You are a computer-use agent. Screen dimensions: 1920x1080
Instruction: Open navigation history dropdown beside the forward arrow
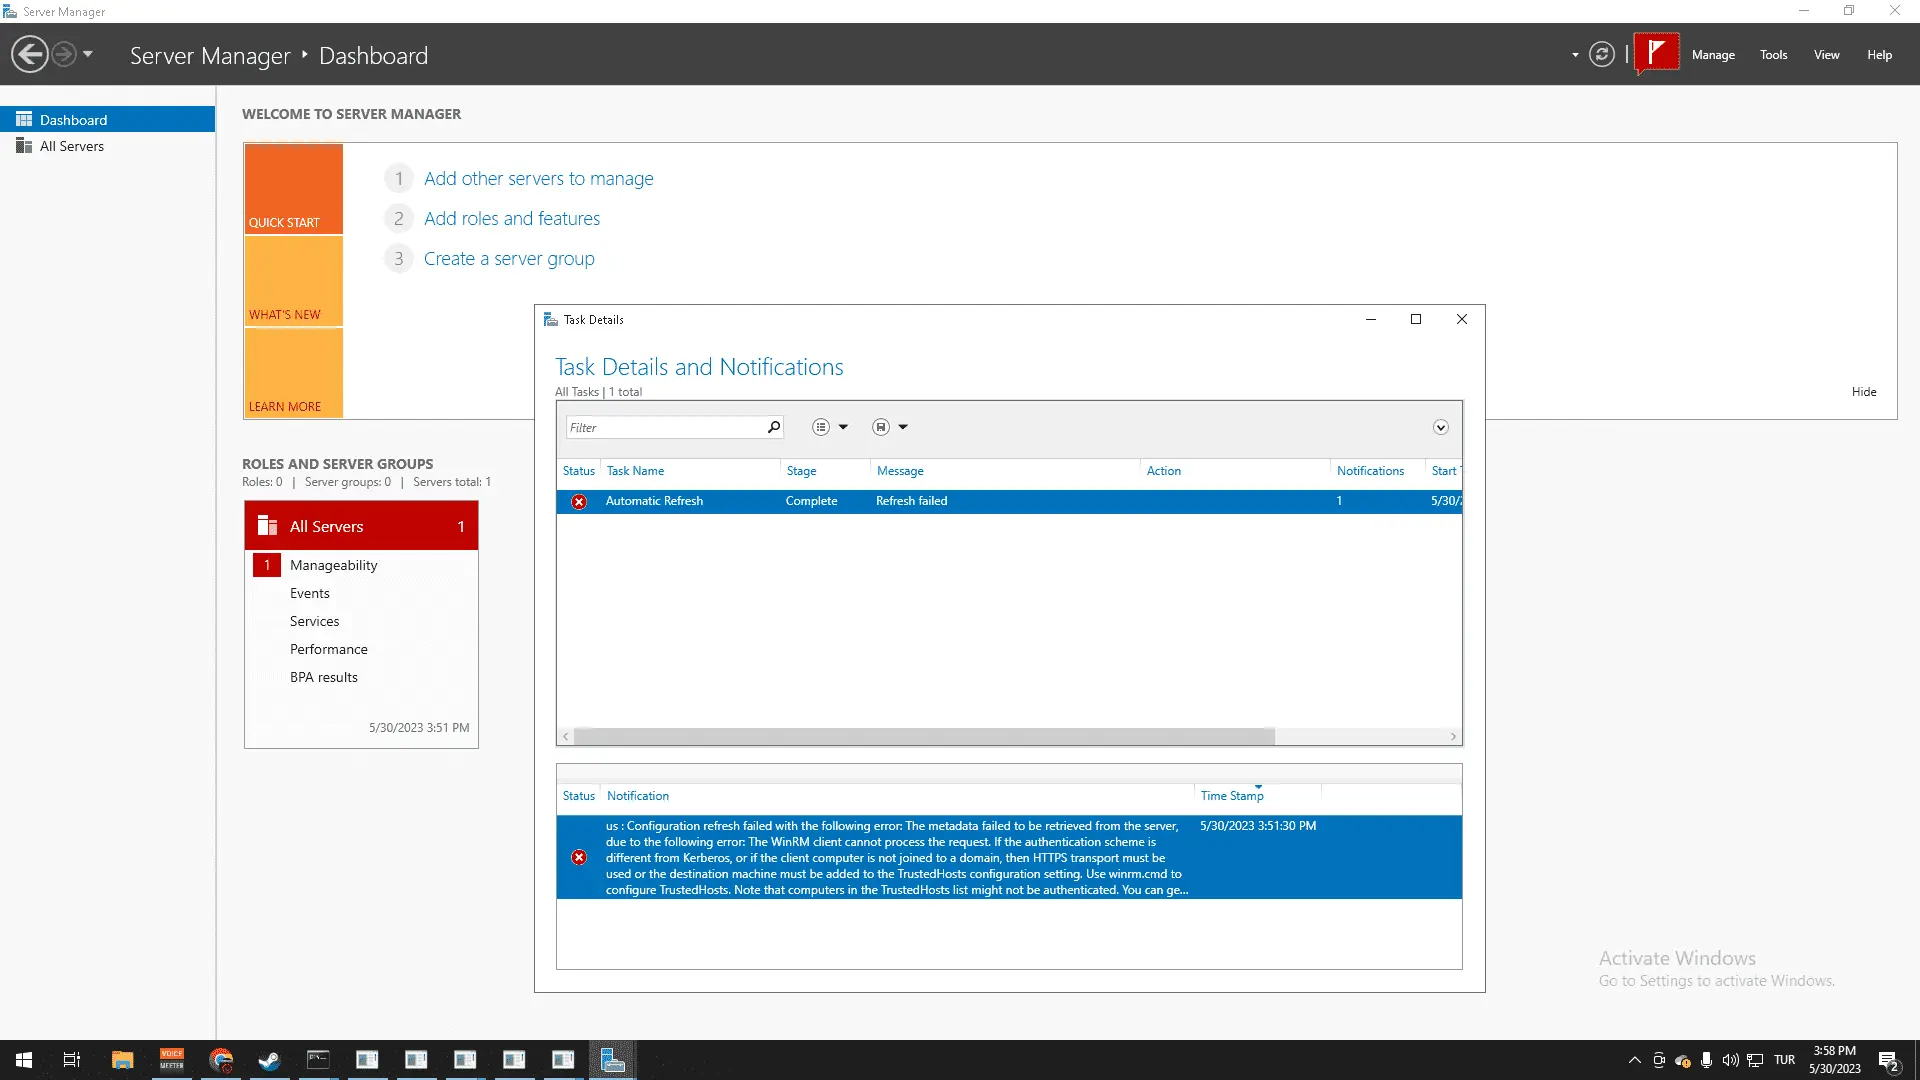88,54
